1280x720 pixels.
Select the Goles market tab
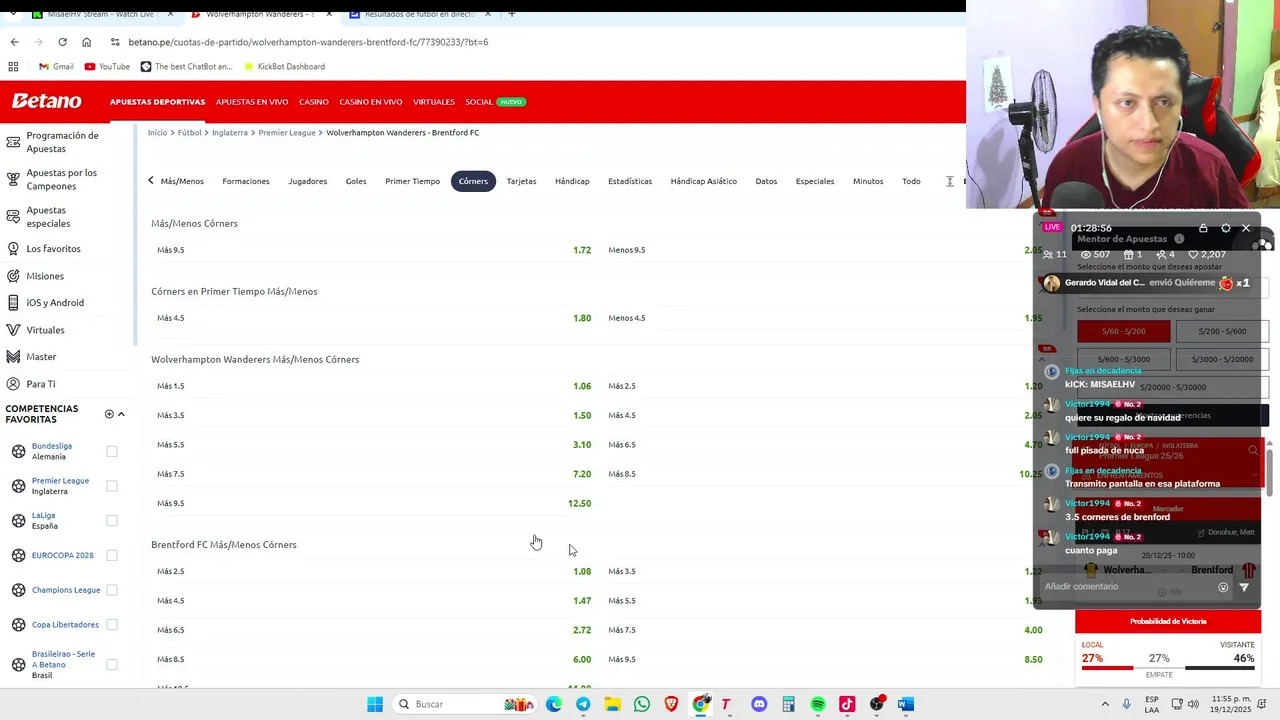coord(356,181)
